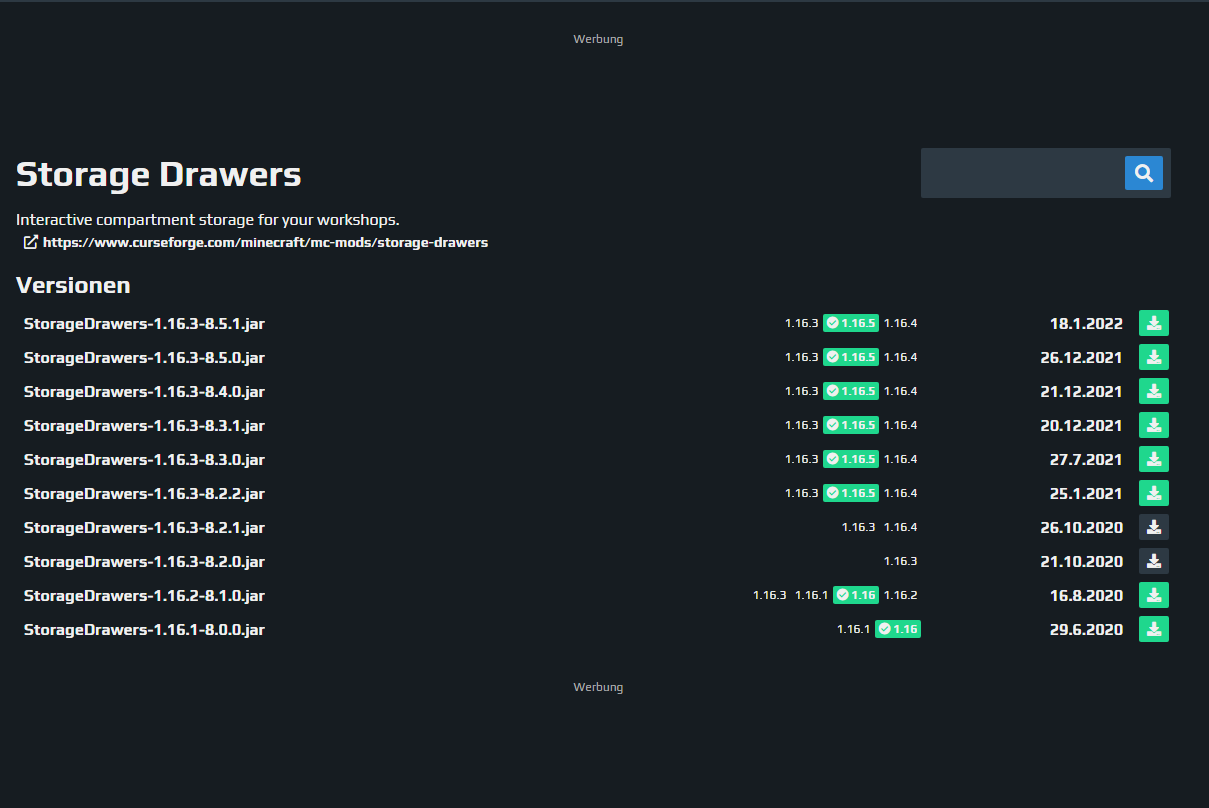Screen dimensions: 1209x808
Task: Click the 1.16.4 tag in the 8.2.1 row
Action: click(900, 527)
